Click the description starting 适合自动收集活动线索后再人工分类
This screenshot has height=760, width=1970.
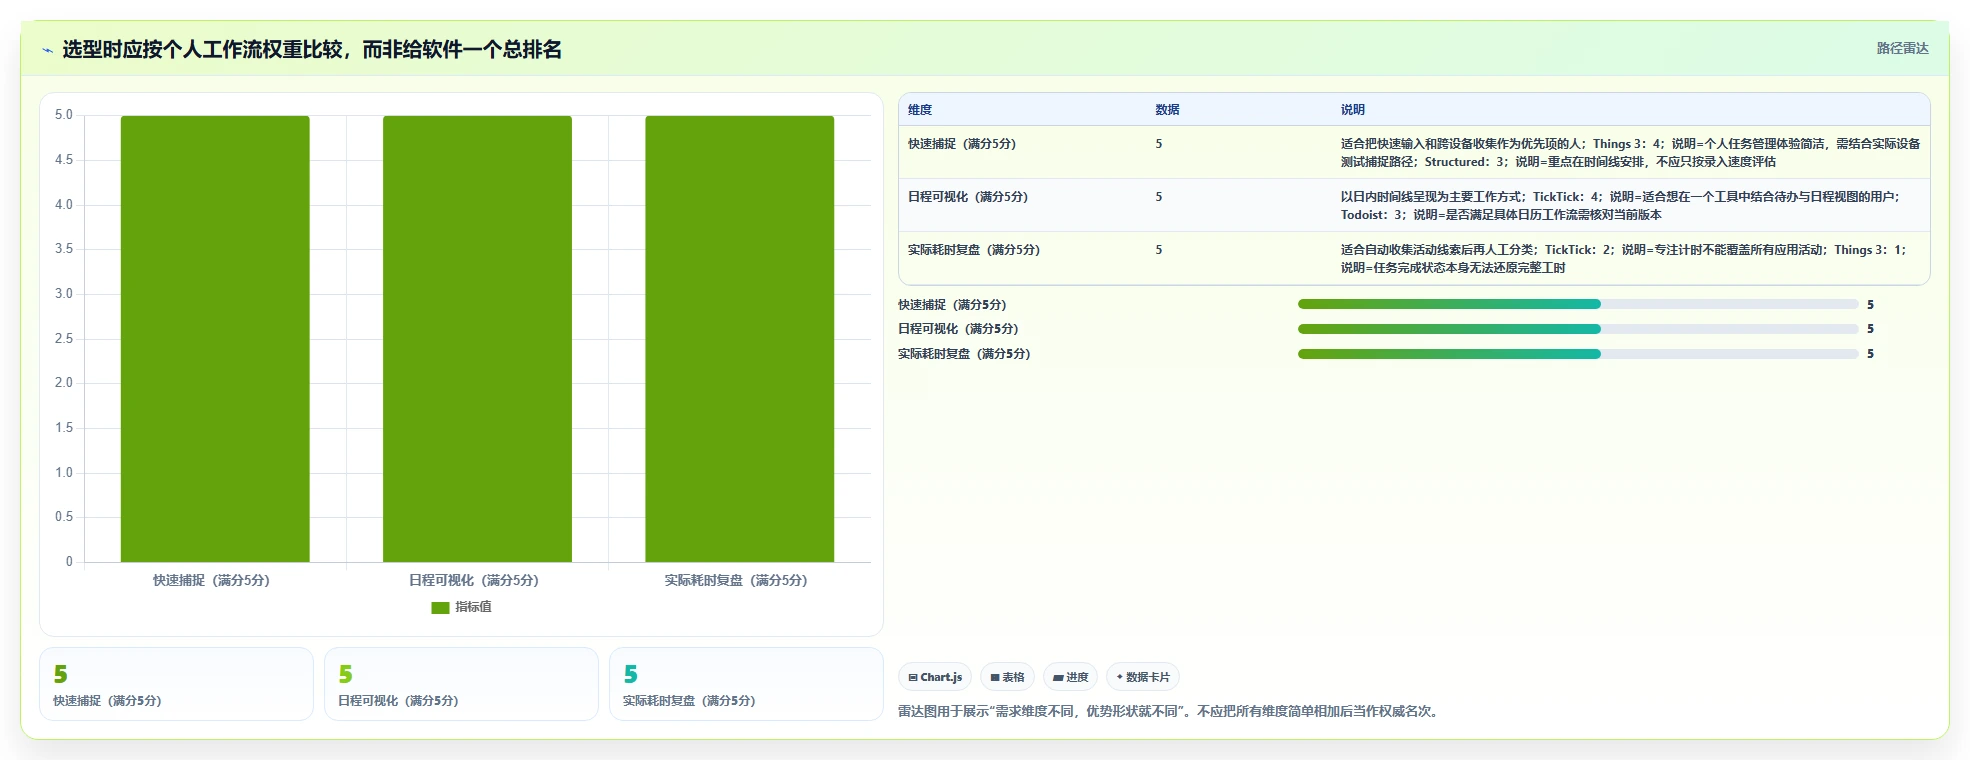[1624, 259]
